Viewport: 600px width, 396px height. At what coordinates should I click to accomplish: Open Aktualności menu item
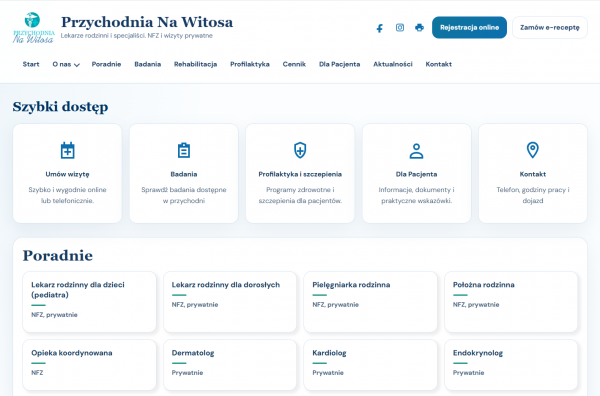click(x=393, y=64)
